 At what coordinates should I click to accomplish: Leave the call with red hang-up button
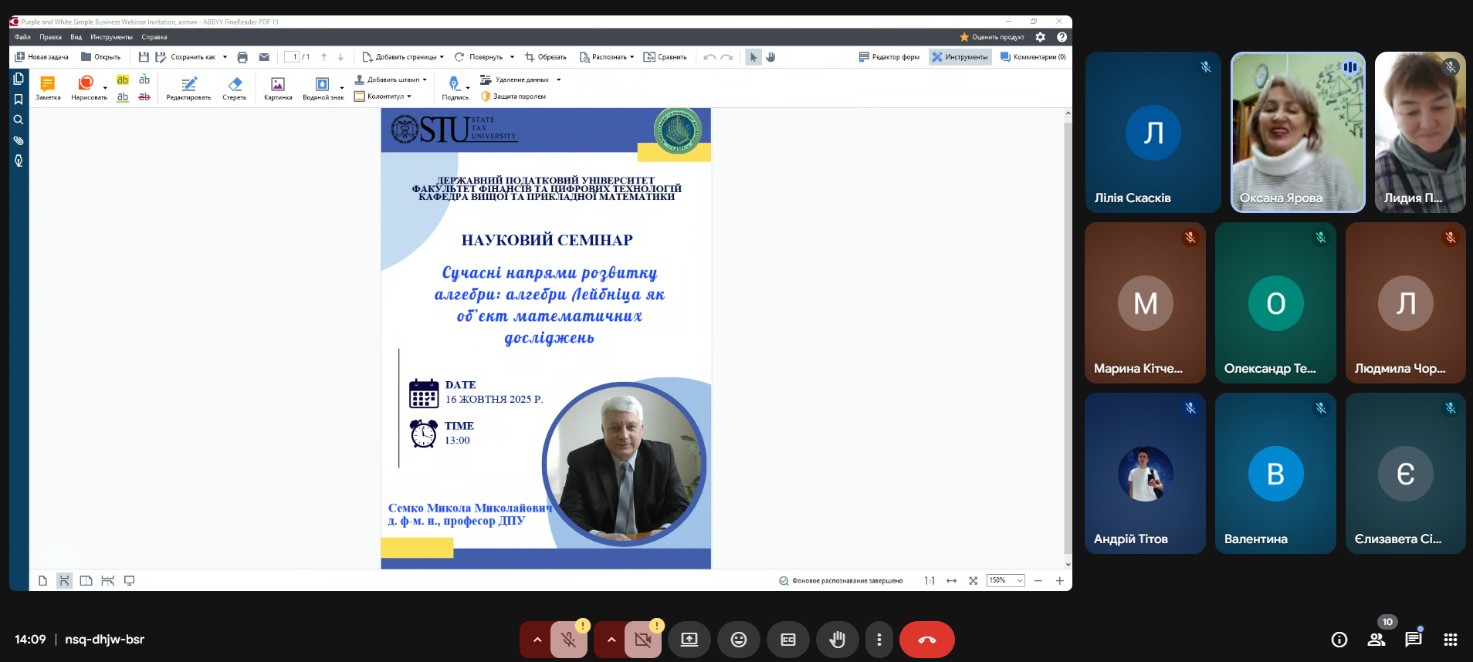click(926, 640)
